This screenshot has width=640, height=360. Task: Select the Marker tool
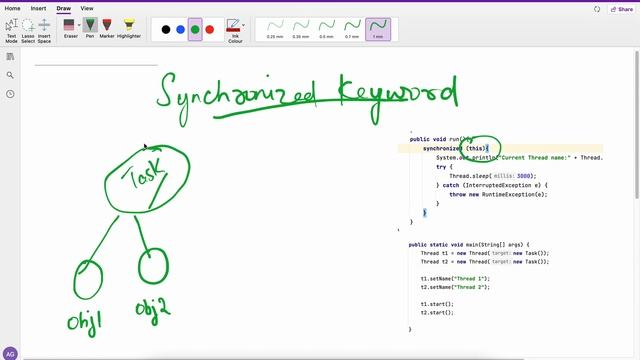tap(107, 29)
